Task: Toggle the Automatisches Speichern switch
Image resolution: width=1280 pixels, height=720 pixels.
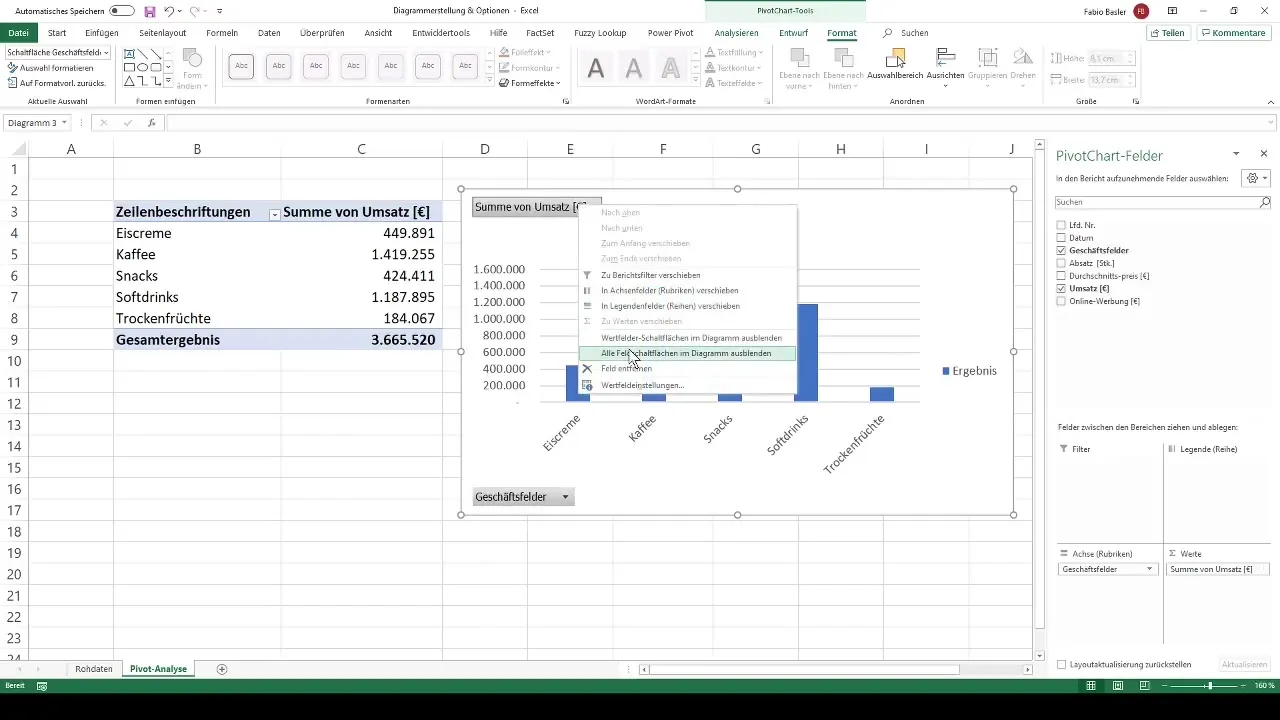Action: (122, 11)
